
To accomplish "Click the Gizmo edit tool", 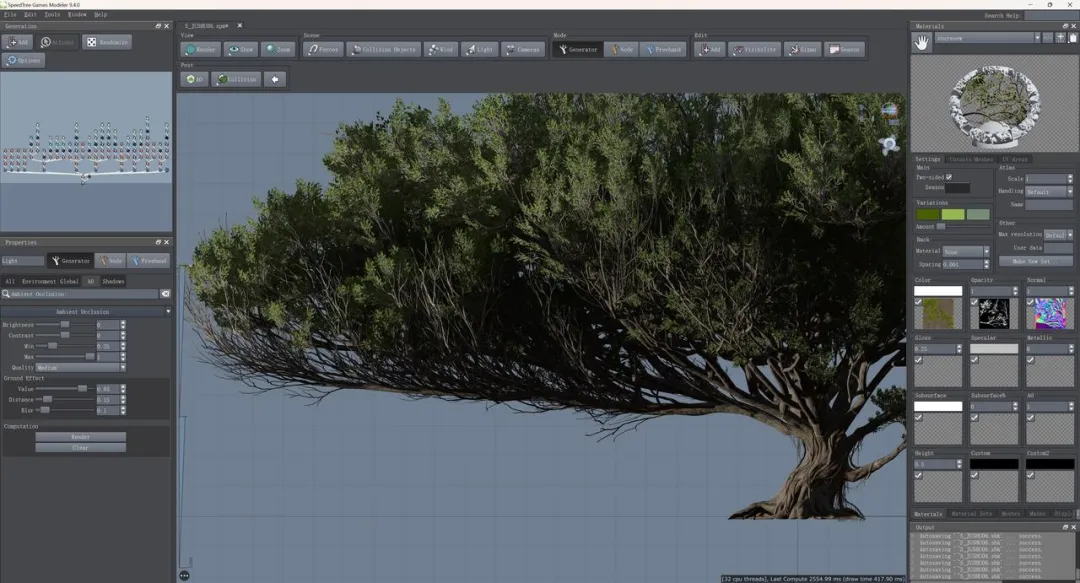I will (802, 49).
